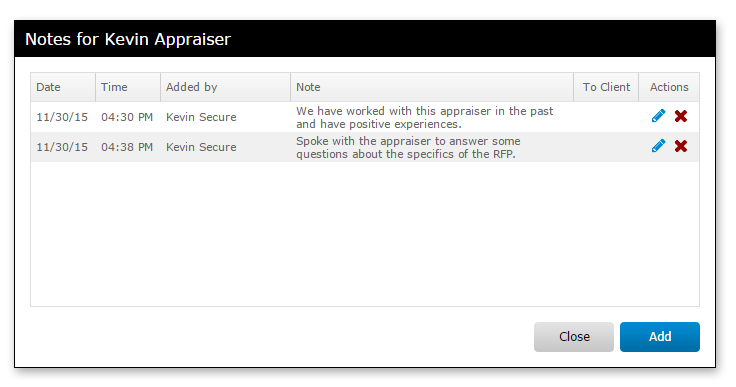Select the note about positive experiences
This screenshot has height=387, width=736.
point(424,117)
